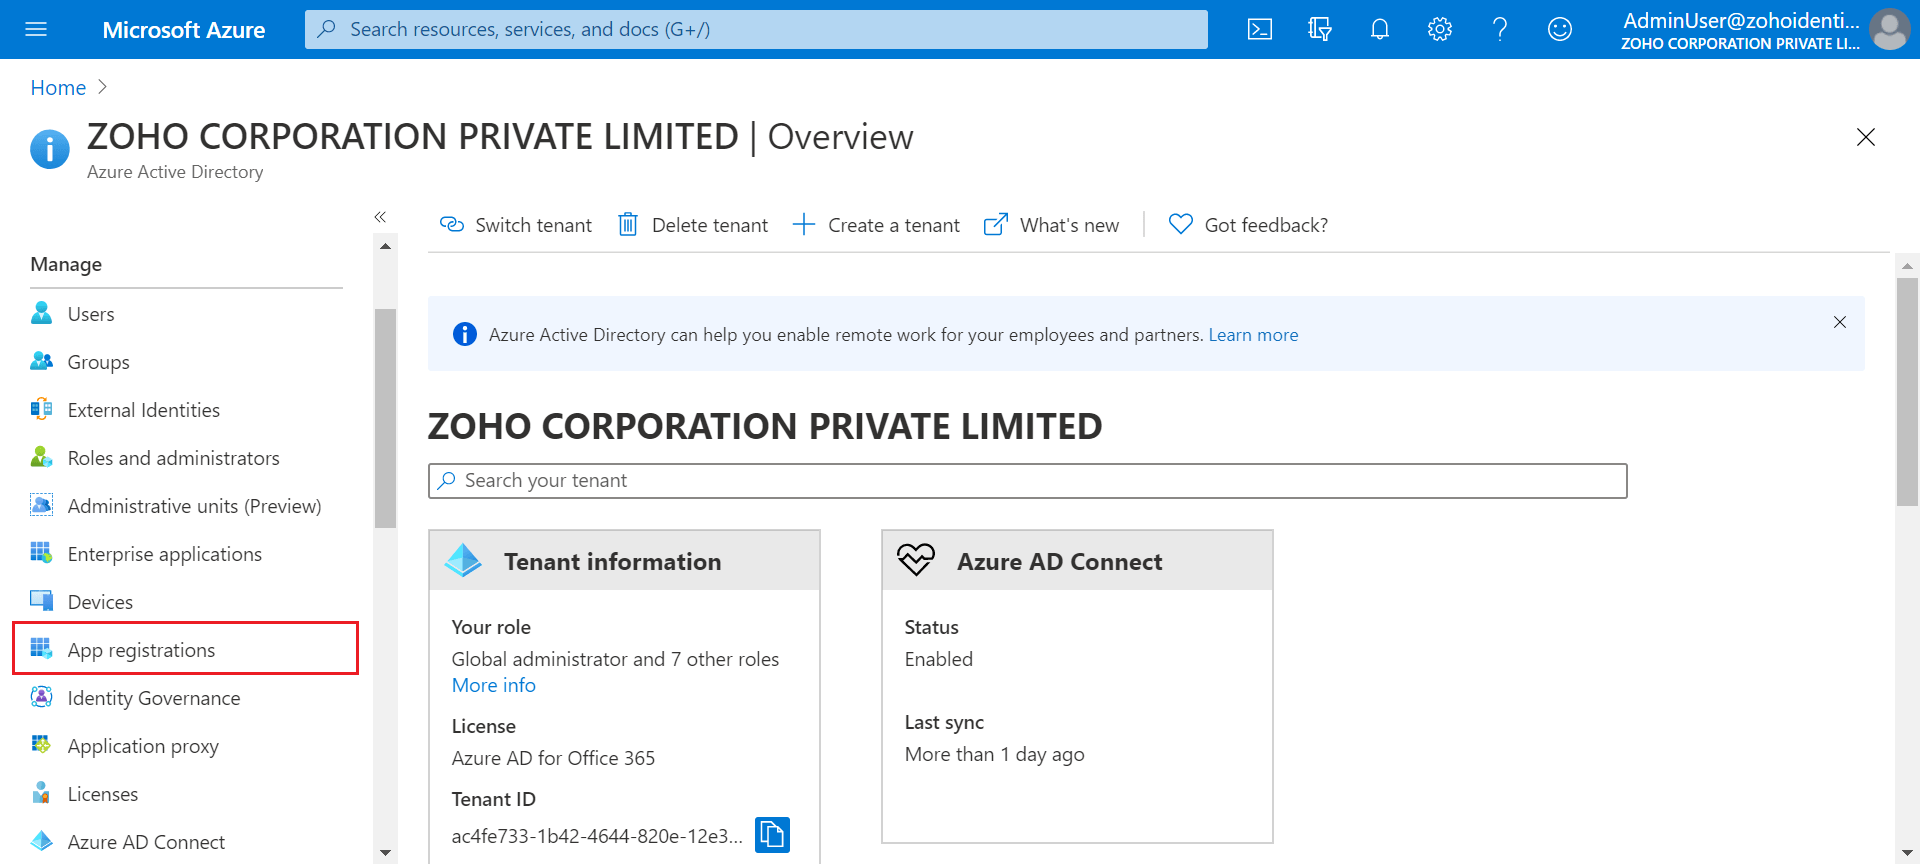Go to the Home breadcrumb
1920x864 pixels.
tap(58, 88)
